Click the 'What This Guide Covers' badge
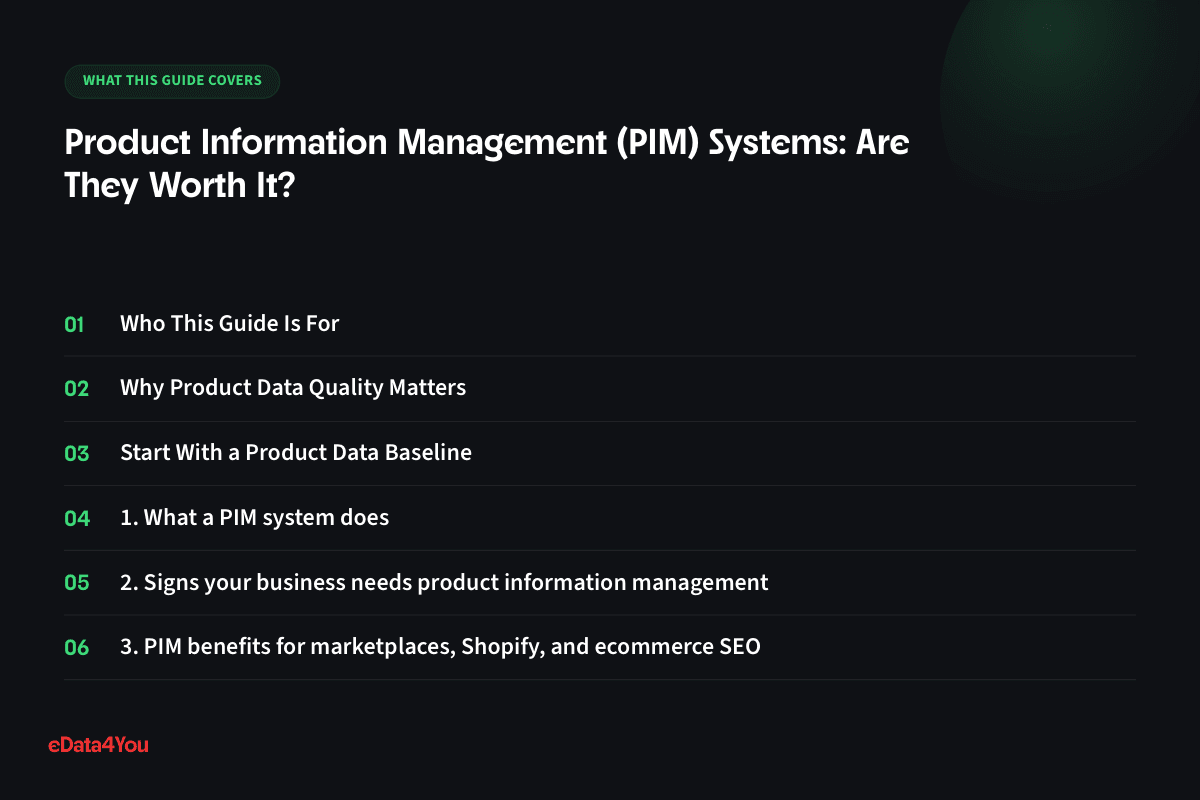 tap(172, 81)
